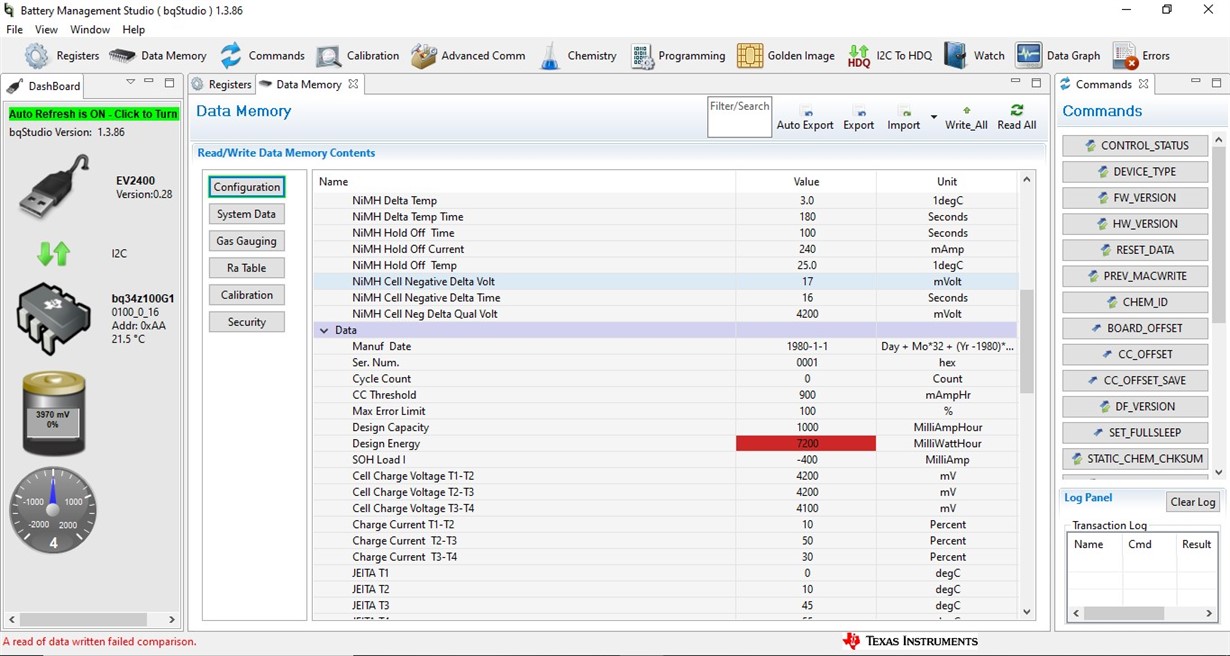Viewport: 1230px width, 656px height.
Task: Send the DEVICE_TYPE command
Action: pyautogui.click(x=1135, y=172)
